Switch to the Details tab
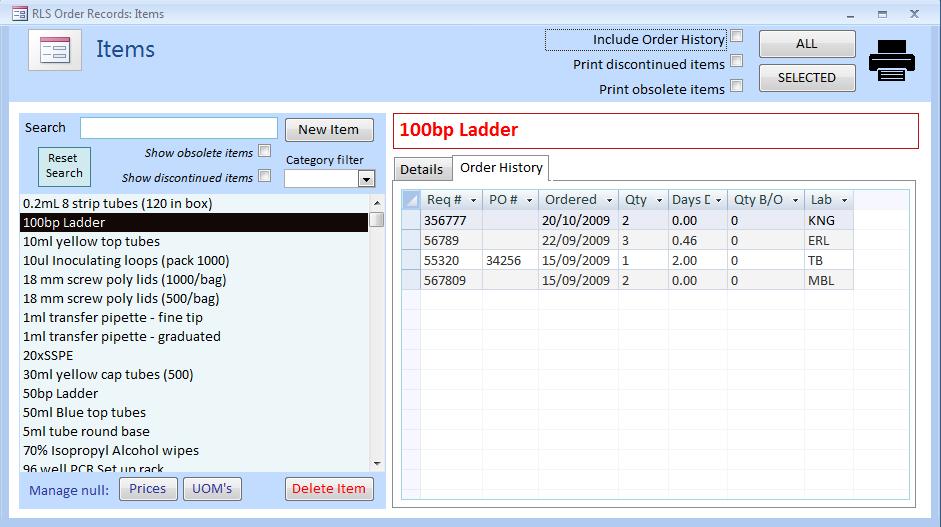 [421, 169]
